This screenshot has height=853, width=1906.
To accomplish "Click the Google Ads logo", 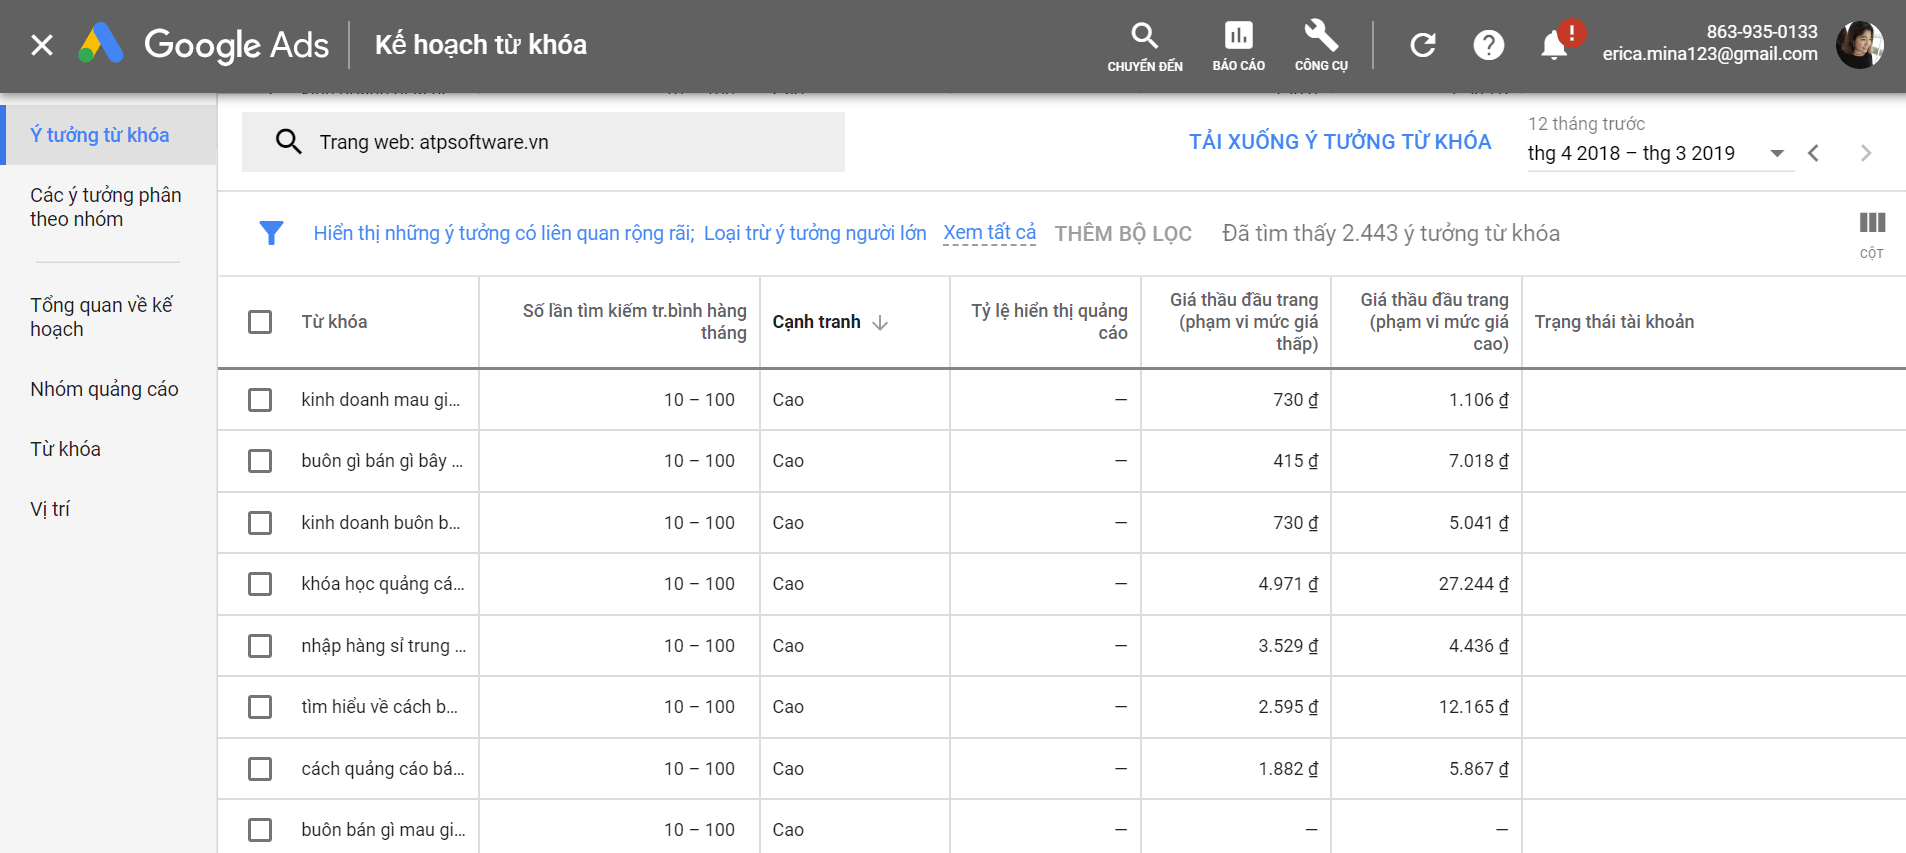I will click(203, 45).
